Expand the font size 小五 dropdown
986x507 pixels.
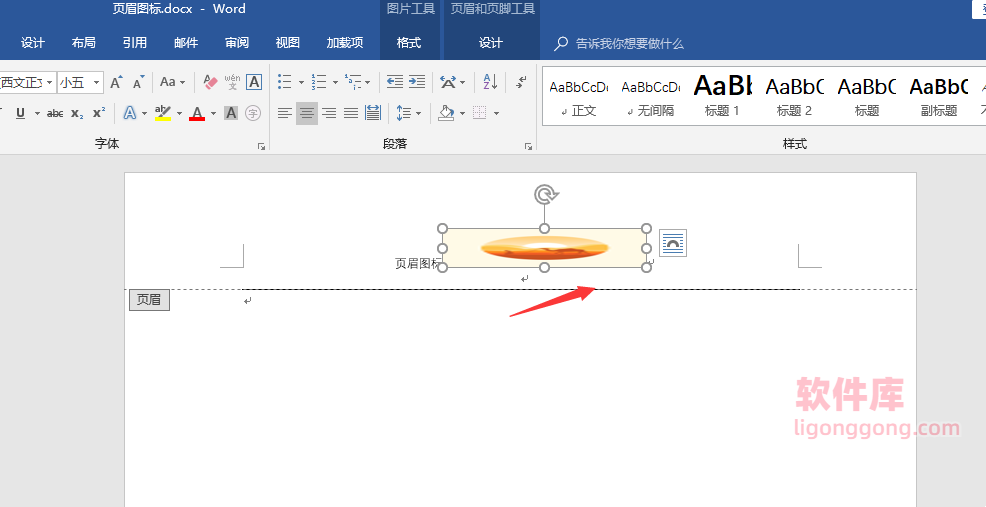(97, 82)
